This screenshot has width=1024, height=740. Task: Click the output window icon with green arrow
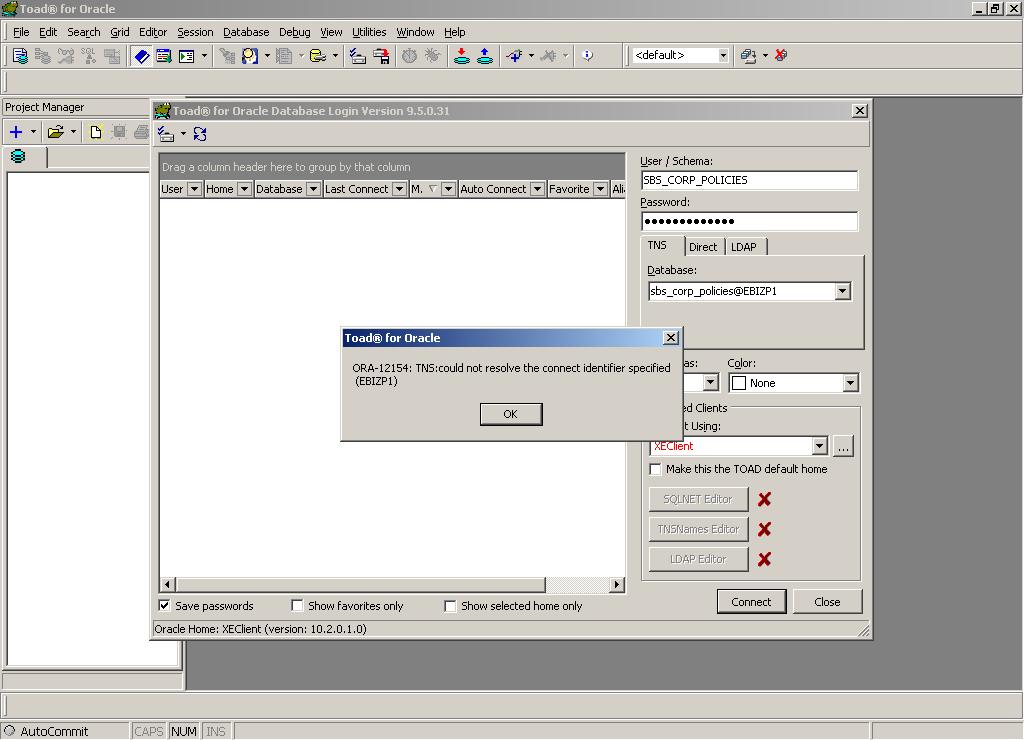(x=187, y=56)
